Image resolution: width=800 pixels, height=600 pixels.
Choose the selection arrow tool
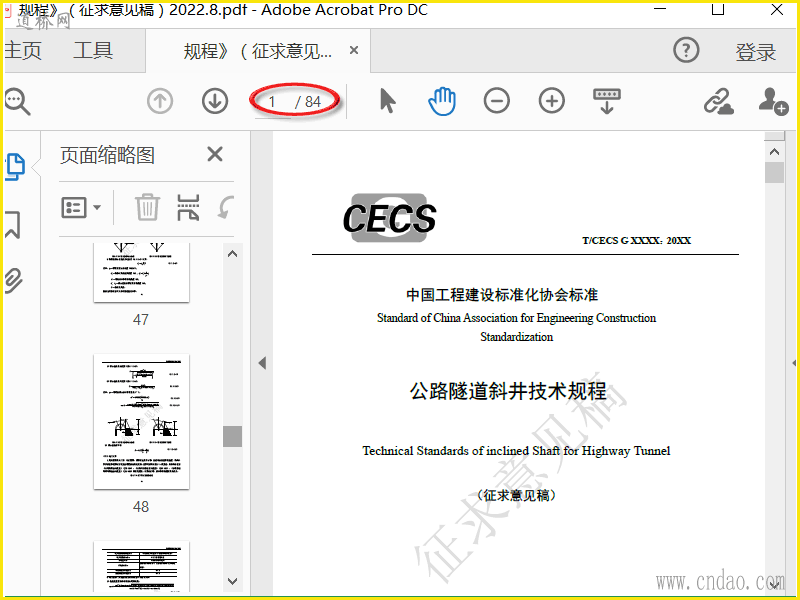click(x=387, y=101)
